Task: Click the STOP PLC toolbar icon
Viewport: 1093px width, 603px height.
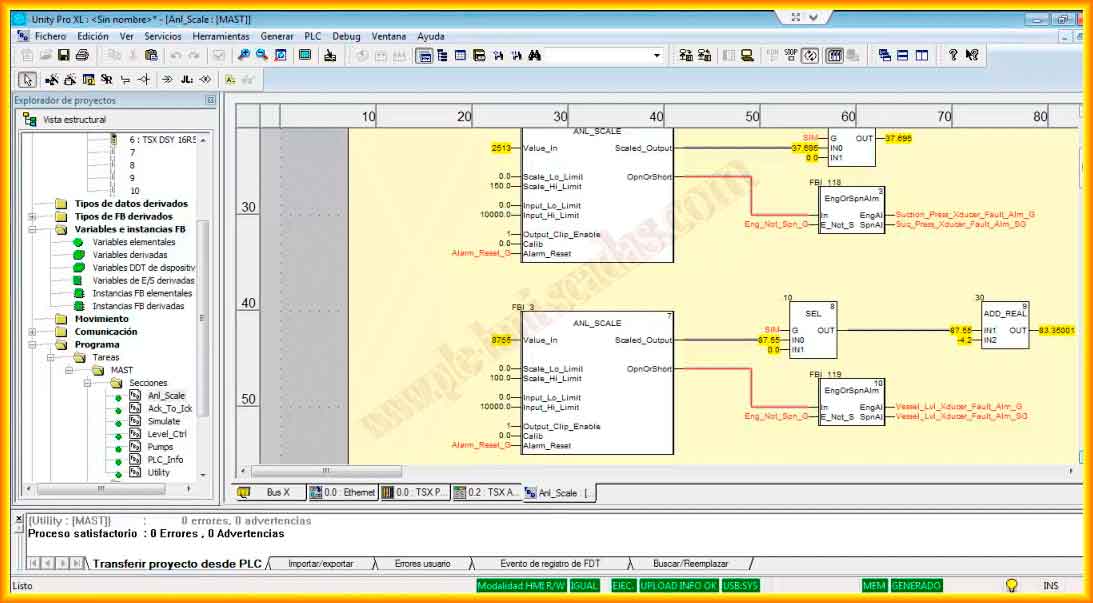Action: pyautogui.click(x=791, y=55)
